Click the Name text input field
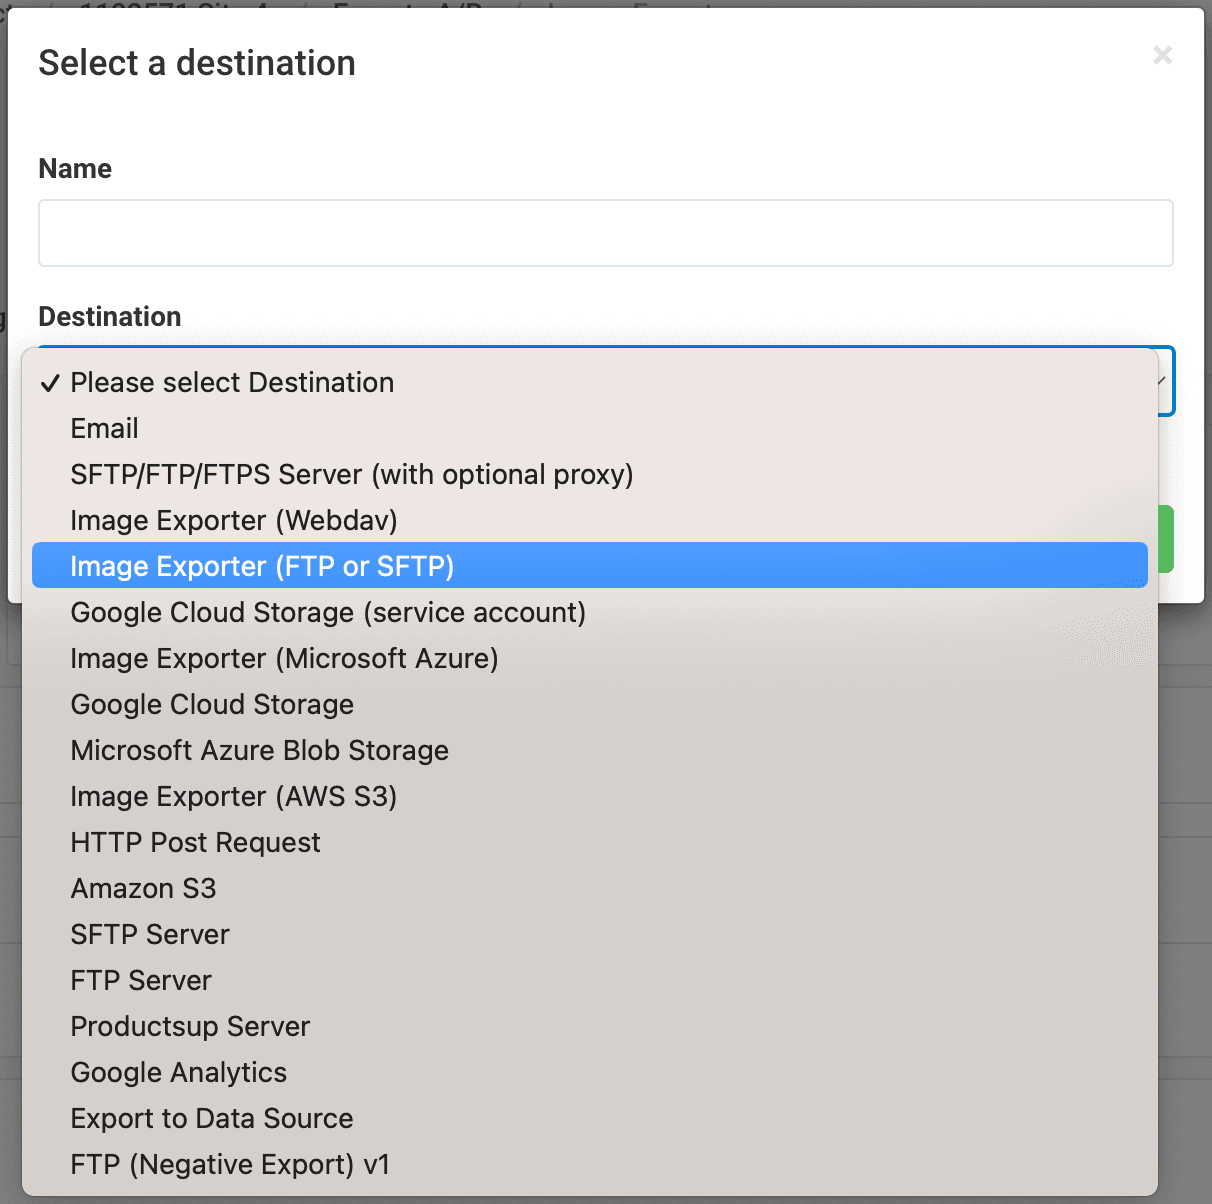Viewport: 1212px width, 1204px height. (x=605, y=233)
